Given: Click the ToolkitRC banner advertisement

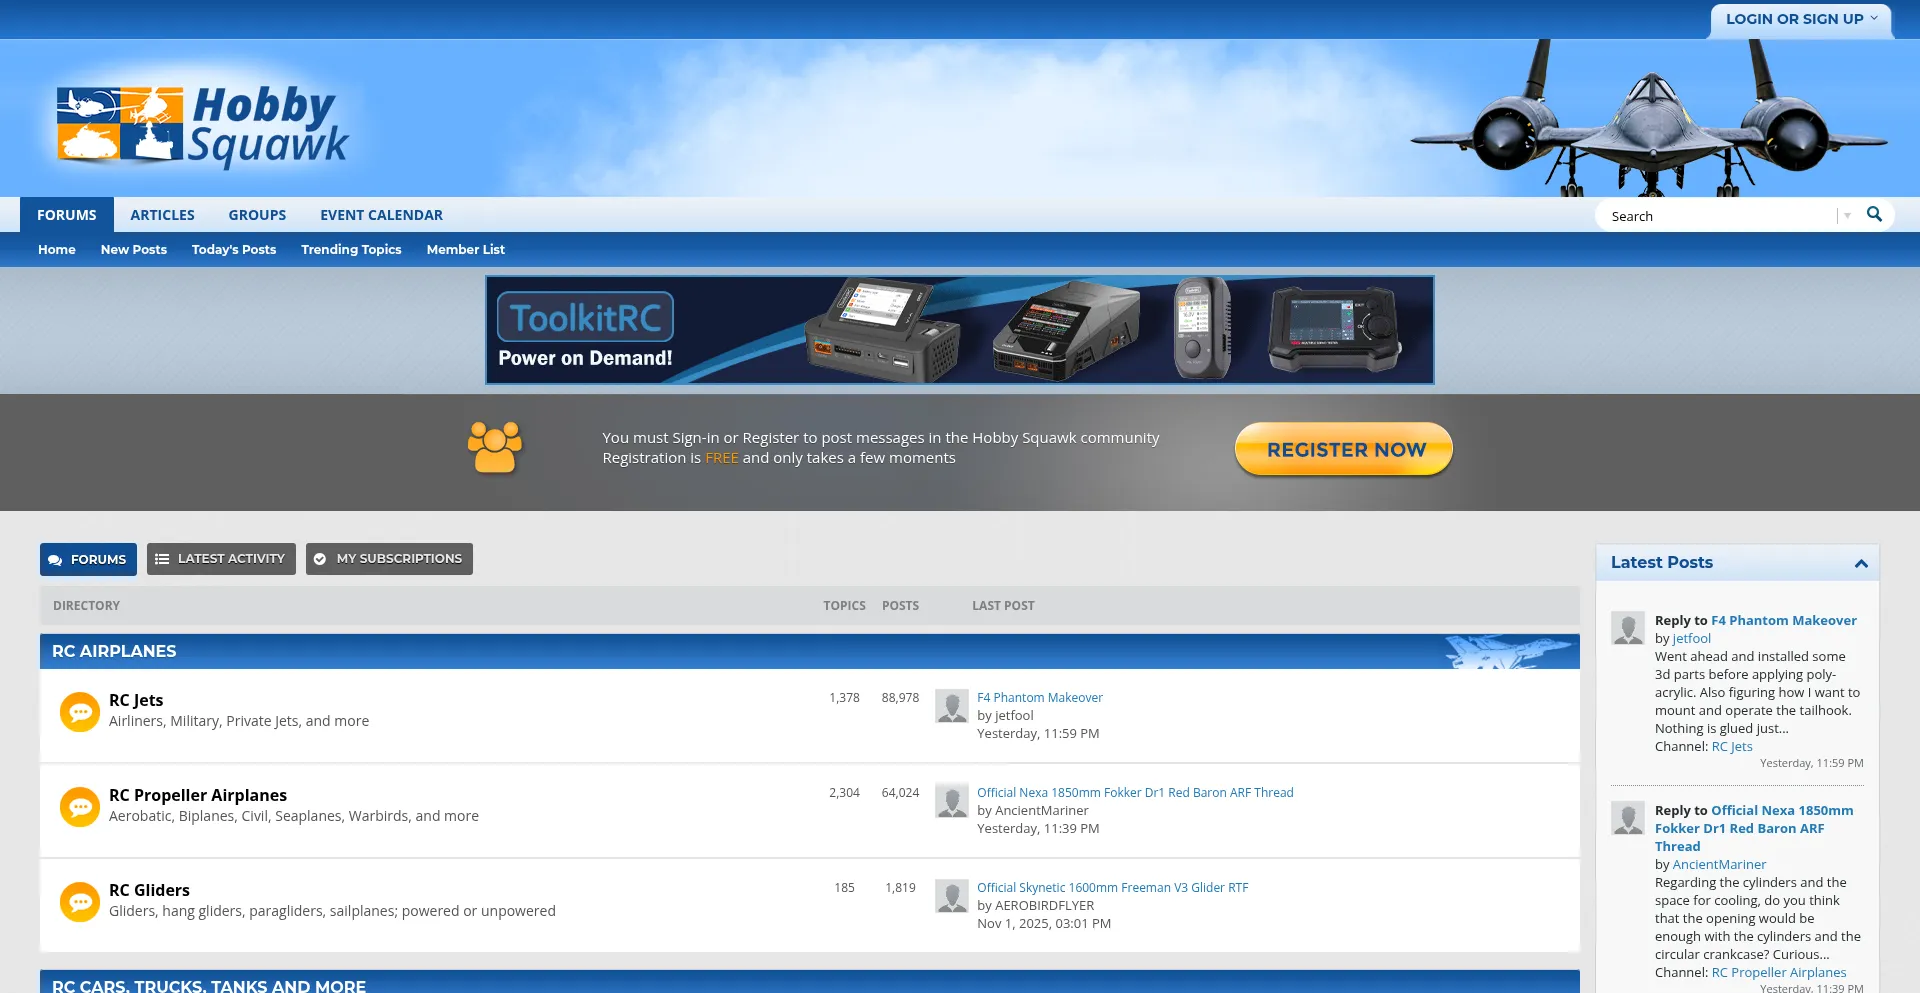Looking at the screenshot, I should (959, 330).
